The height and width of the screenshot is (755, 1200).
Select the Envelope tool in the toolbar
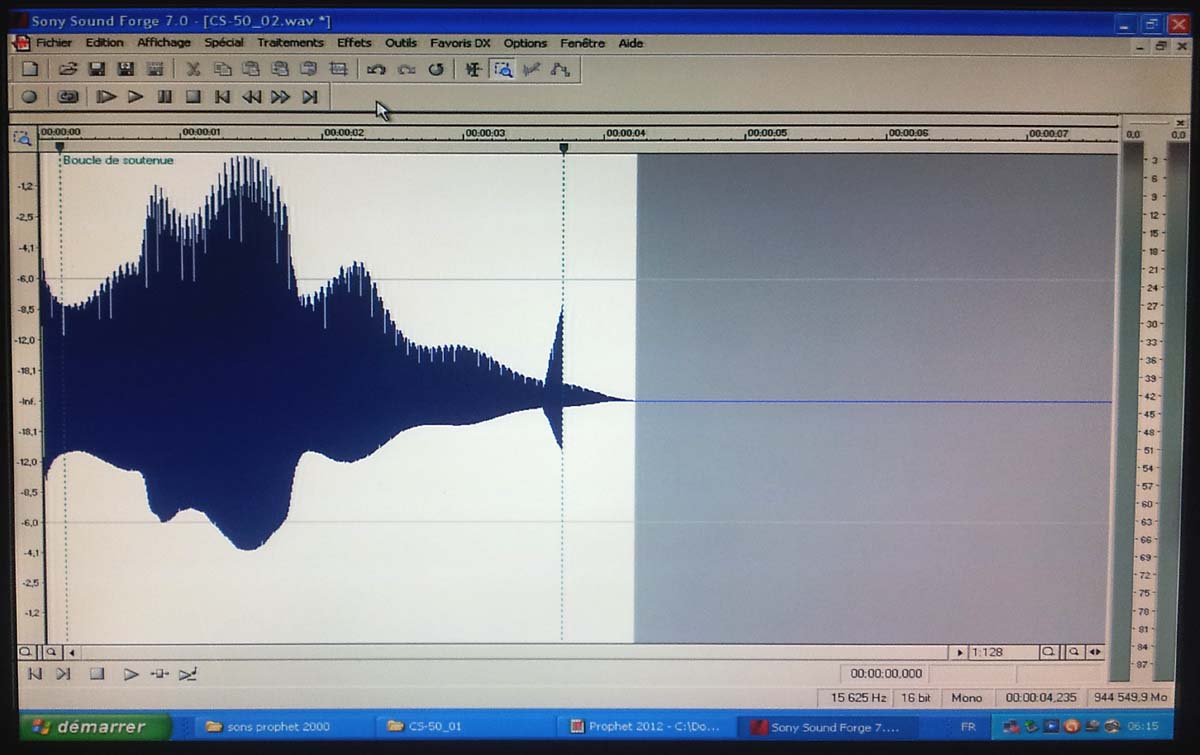pyautogui.click(x=560, y=69)
